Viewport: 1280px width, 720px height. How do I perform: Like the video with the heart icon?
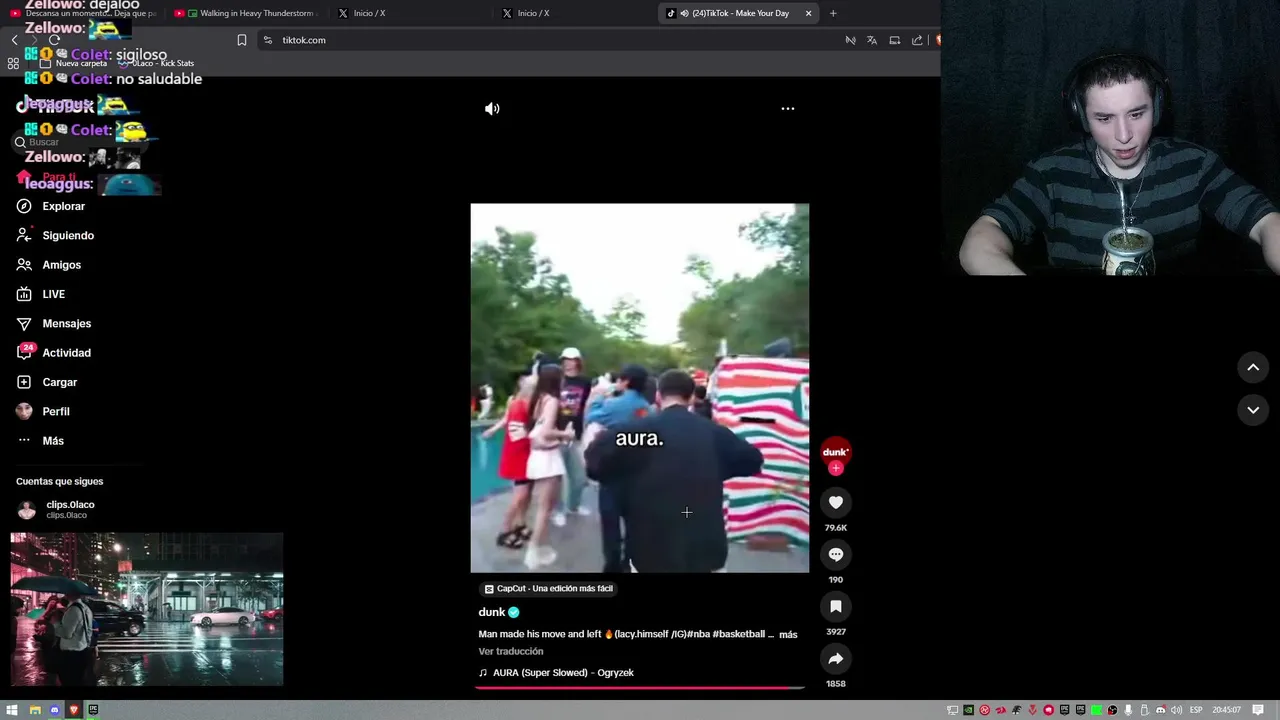pyautogui.click(x=836, y=502)
